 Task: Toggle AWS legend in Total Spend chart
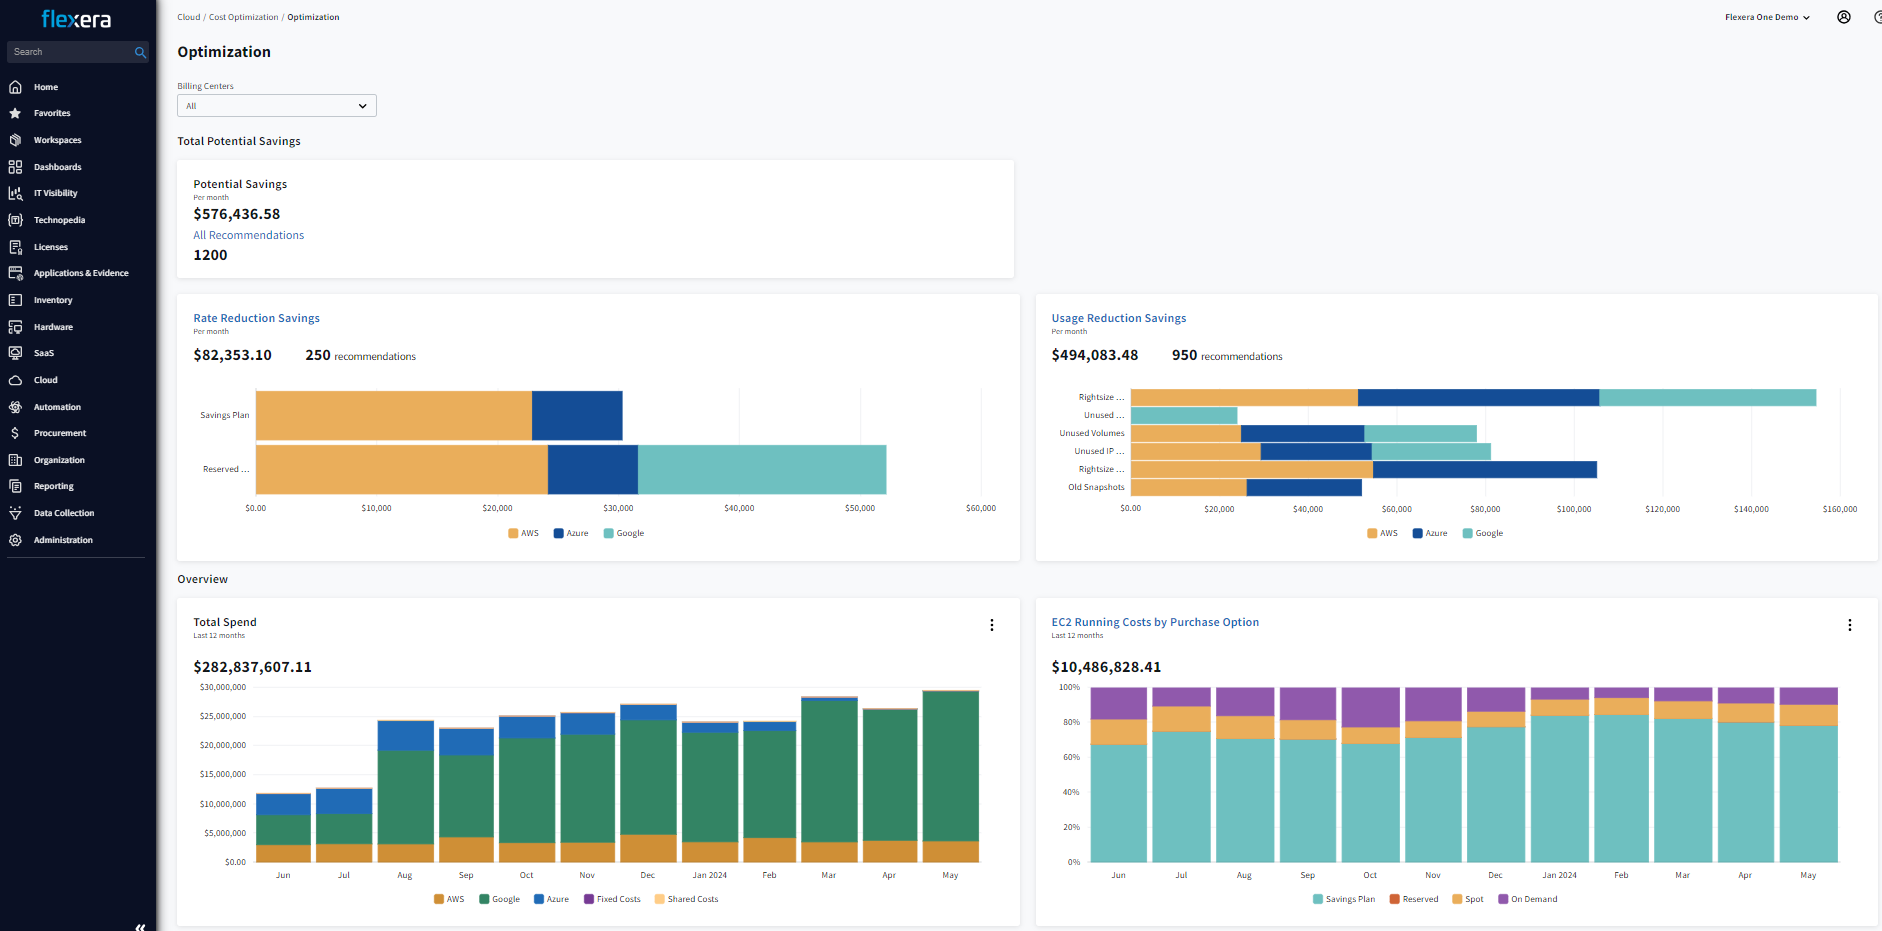coord(449,899)
